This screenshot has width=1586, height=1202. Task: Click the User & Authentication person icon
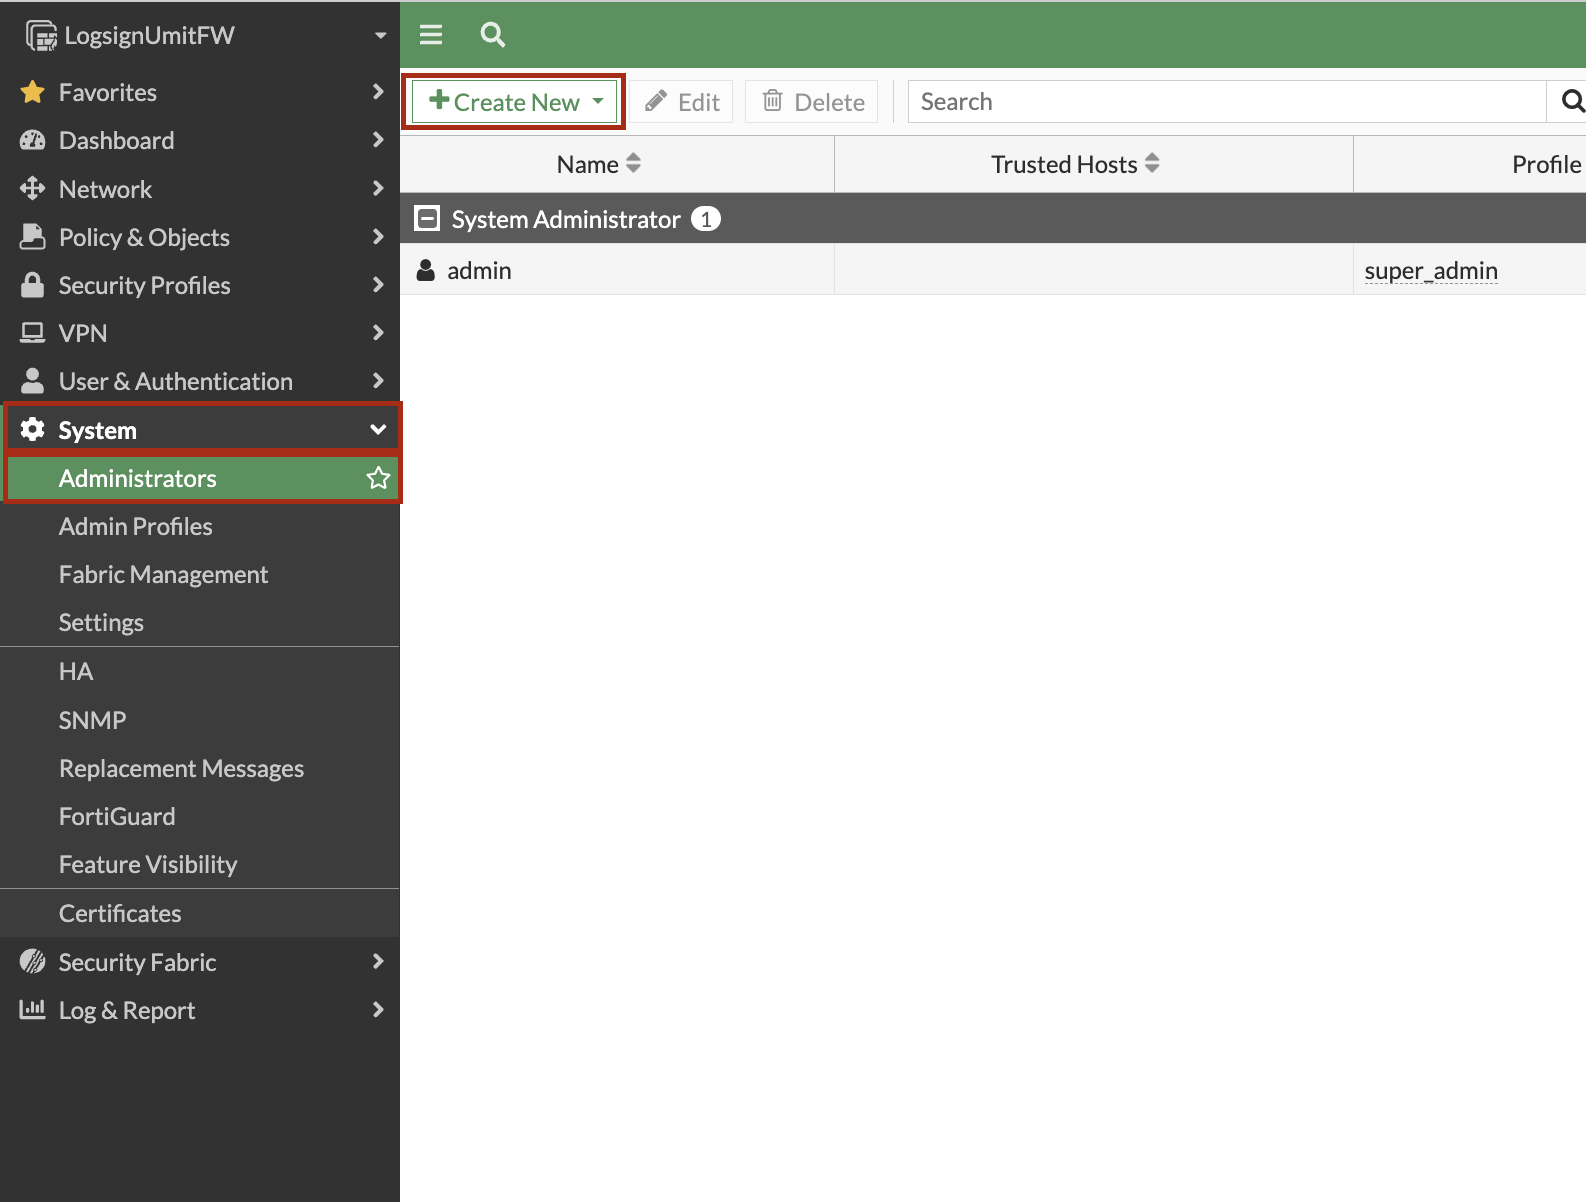click(33, 380)
